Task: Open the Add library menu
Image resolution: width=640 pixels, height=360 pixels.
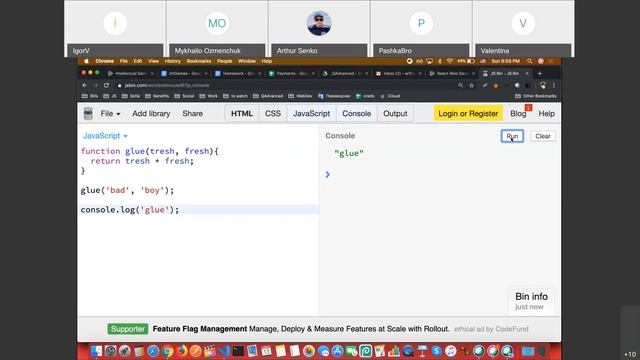Action: pyautogui.click(x=151, y=113)
